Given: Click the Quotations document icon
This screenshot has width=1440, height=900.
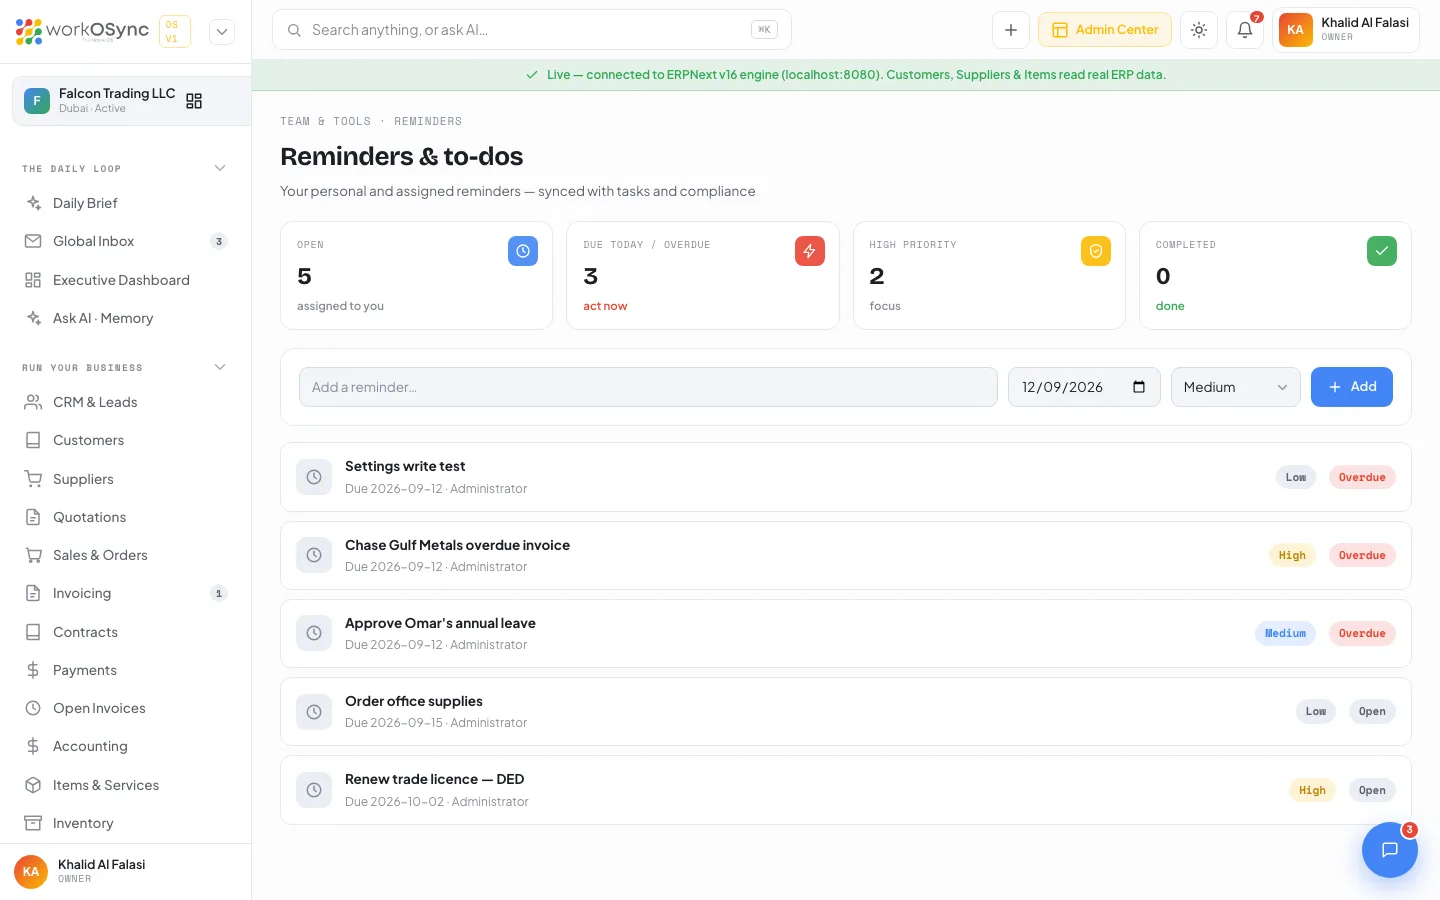Looking at the screenshot, I should (33, 517).
